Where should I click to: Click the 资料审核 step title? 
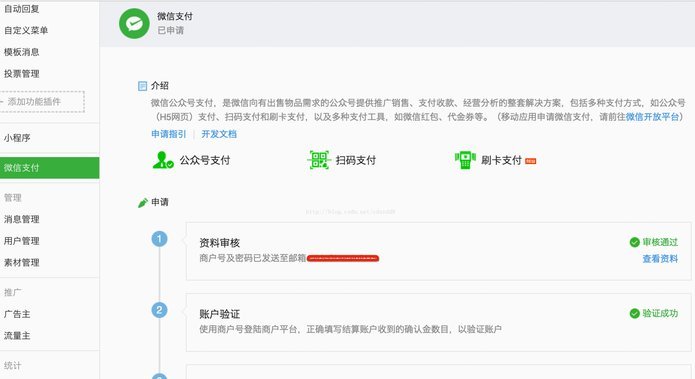click(x=220, y=243)
